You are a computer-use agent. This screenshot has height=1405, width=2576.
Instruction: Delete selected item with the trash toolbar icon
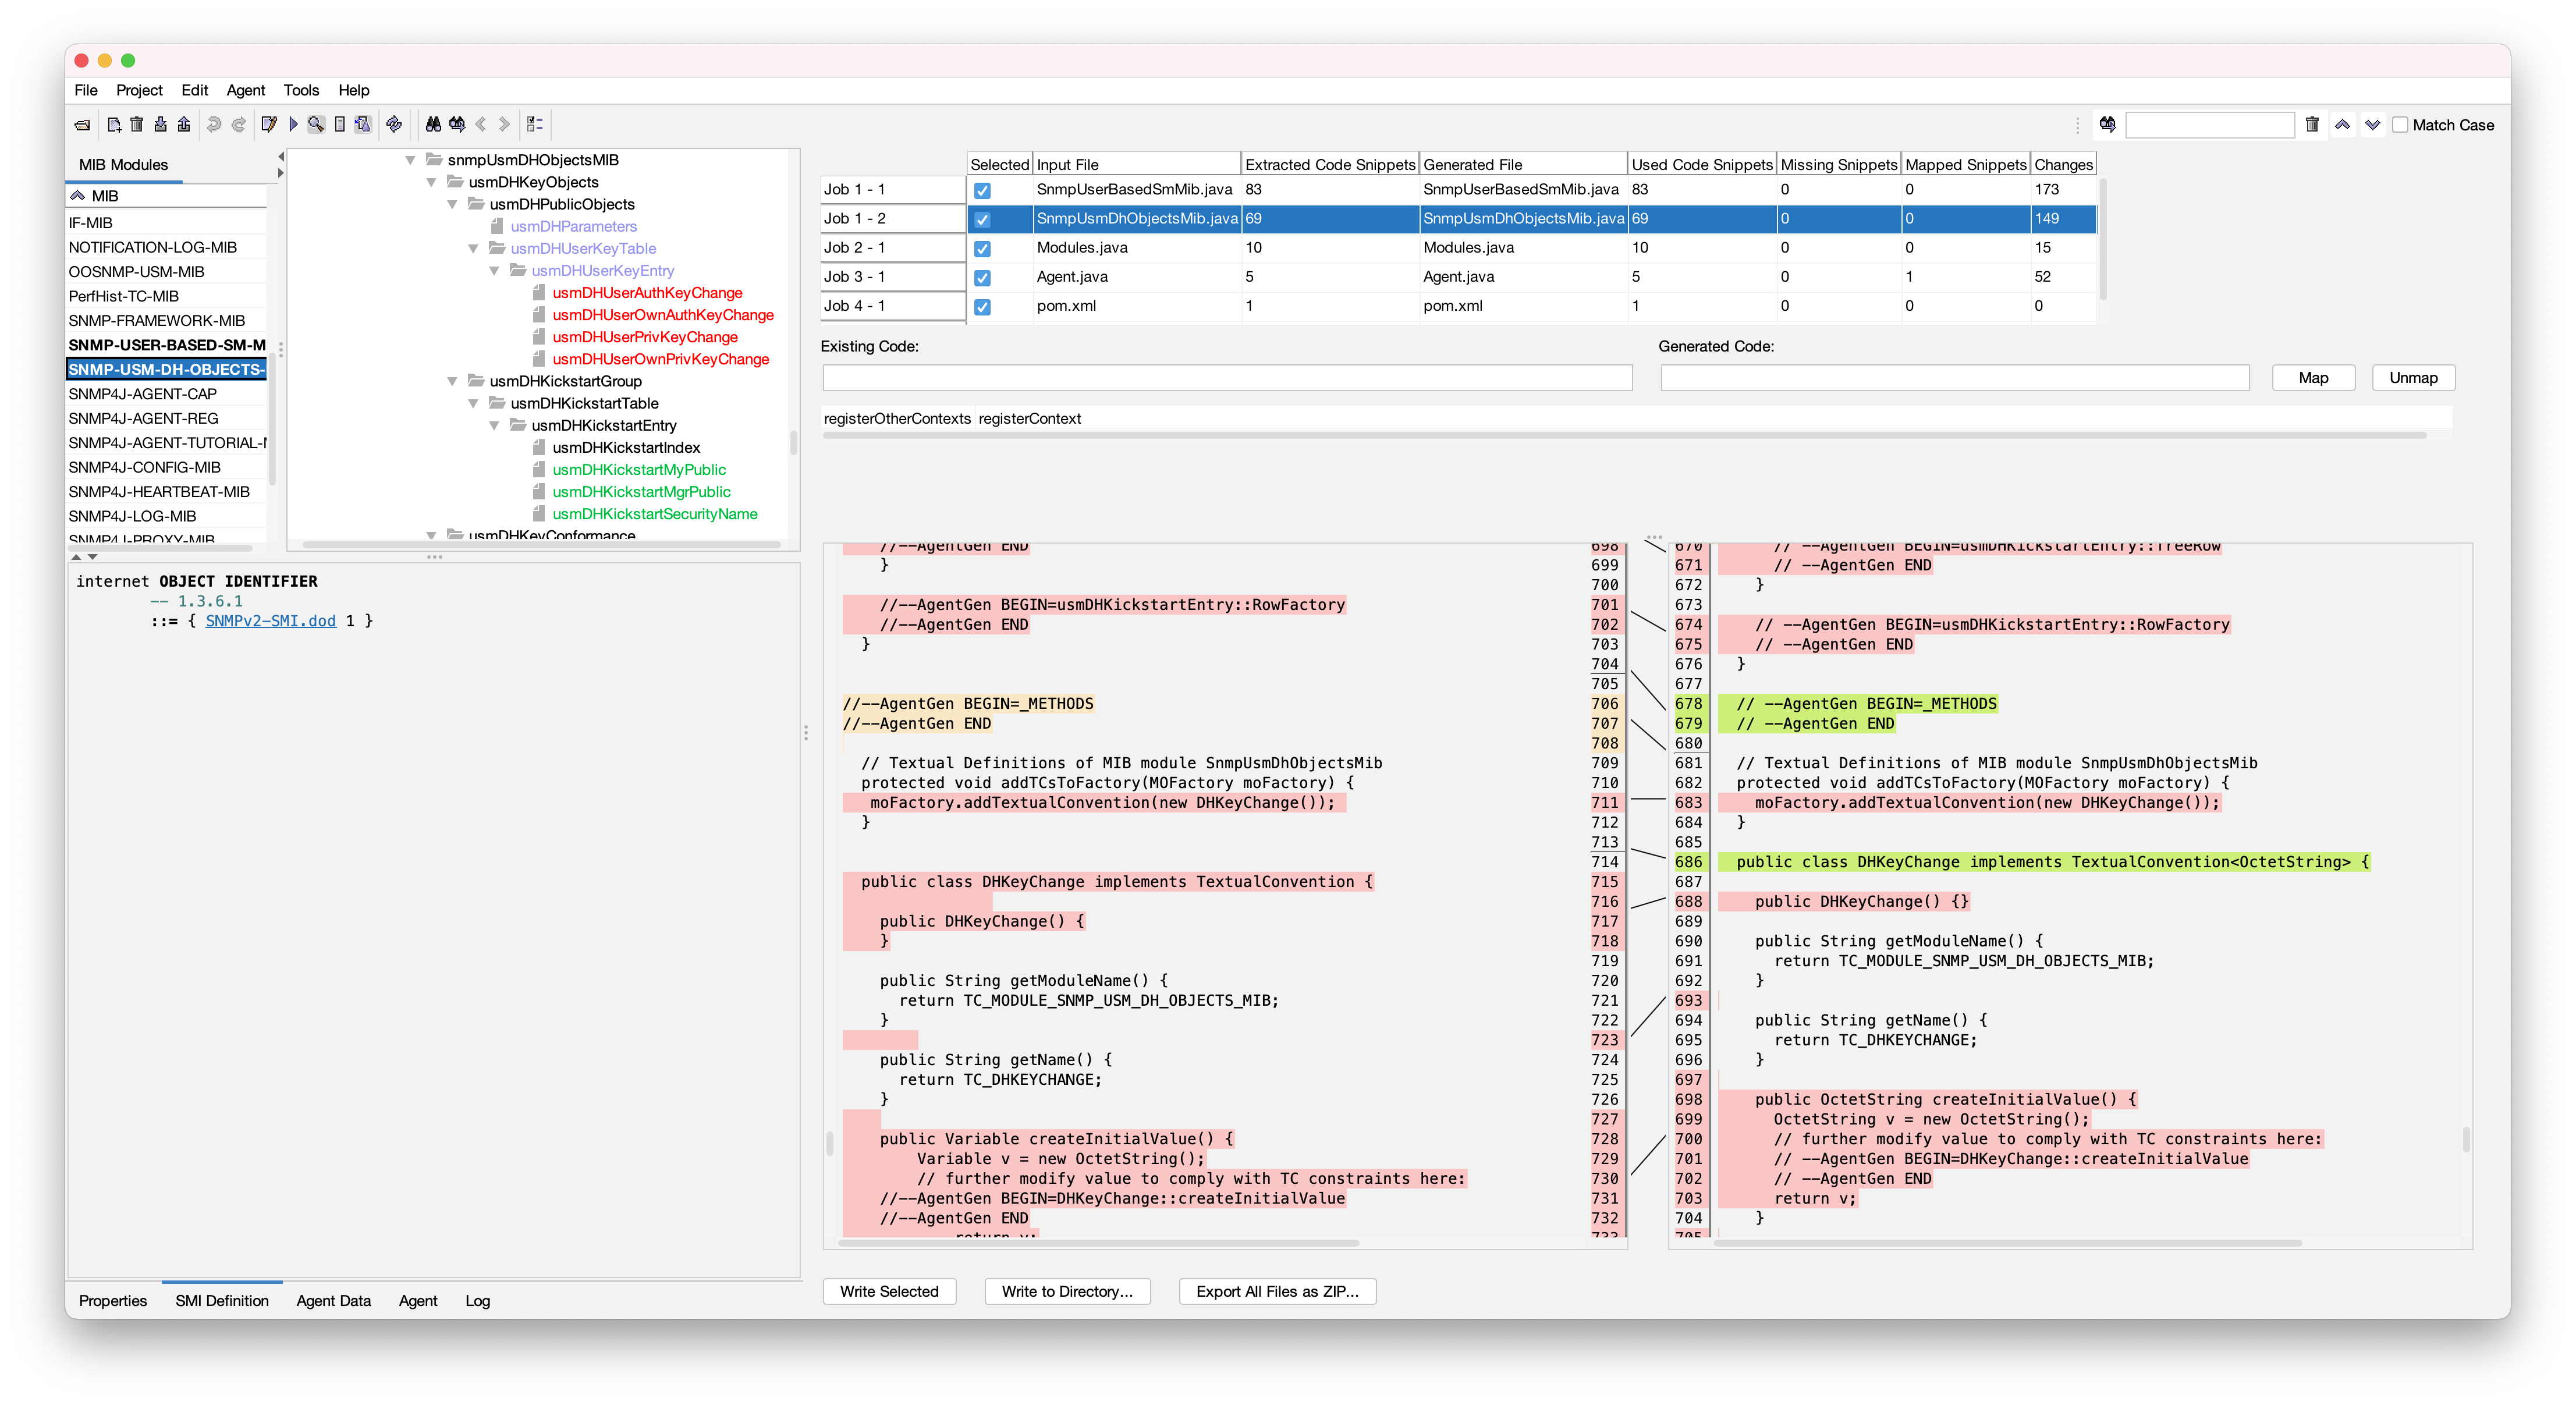pyautogui.click(x=137, y=125)
